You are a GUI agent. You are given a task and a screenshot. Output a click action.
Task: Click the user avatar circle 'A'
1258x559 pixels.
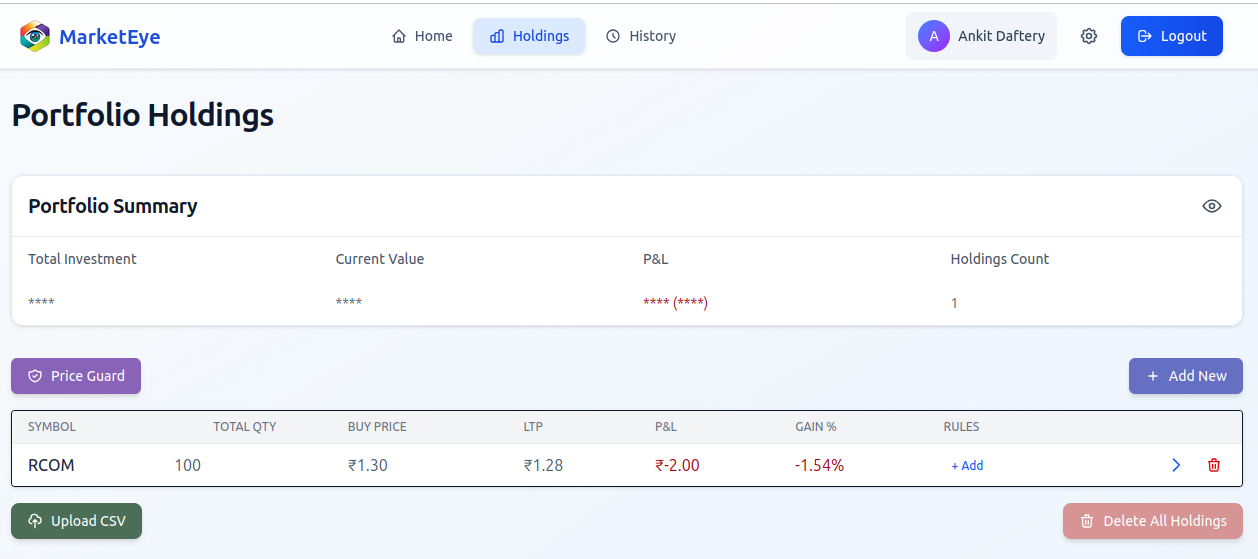[x=933, y=36]
